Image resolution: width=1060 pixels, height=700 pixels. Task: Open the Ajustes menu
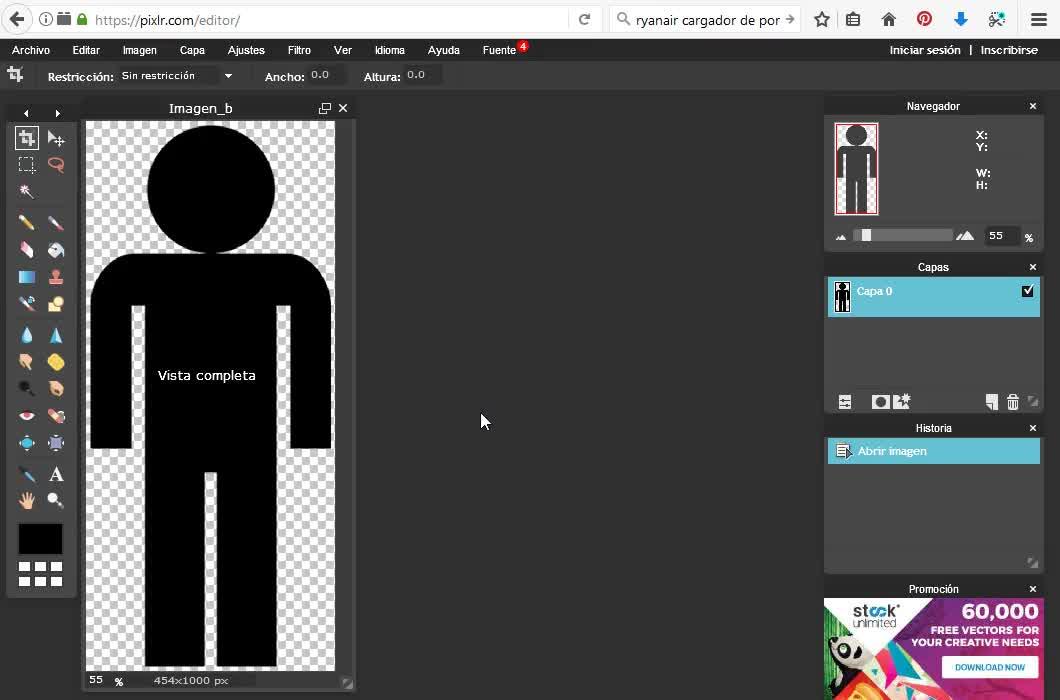(x=246, y=50)
